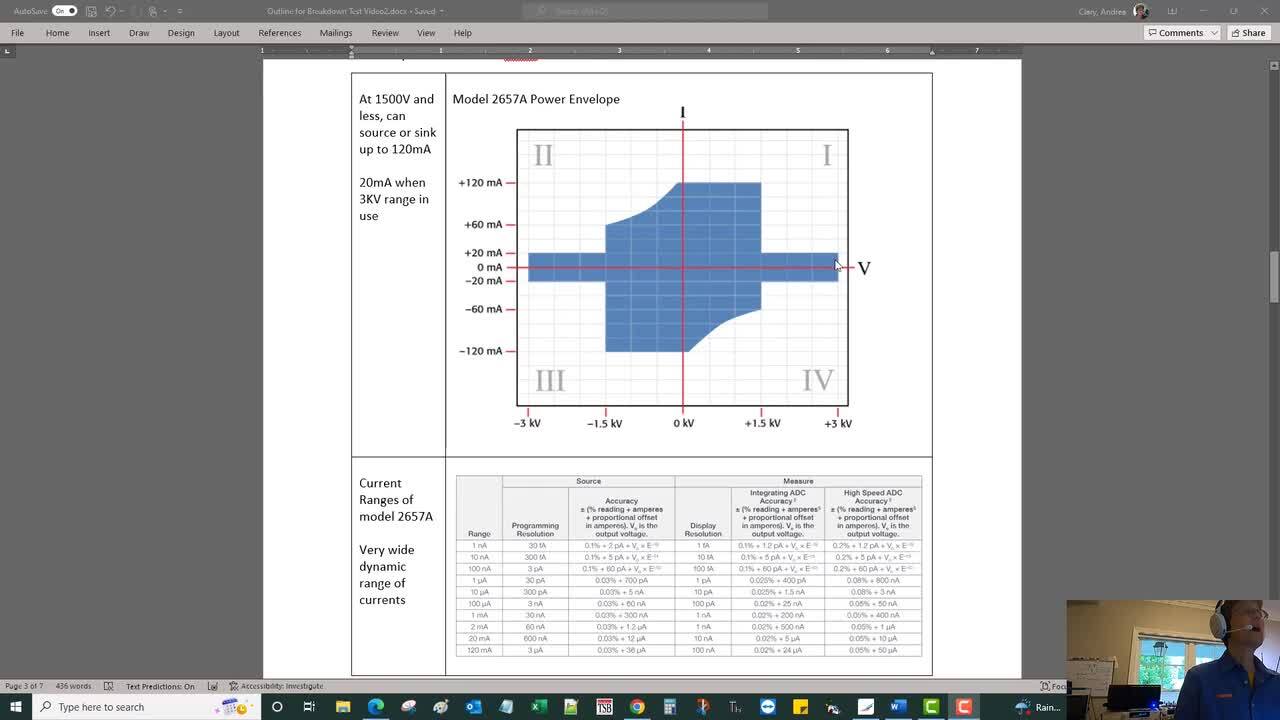Screen dimensions: 1280x720
Task: Click the 'Model 2657A Power Envelope' heading
Action: (x=536, y=99)
